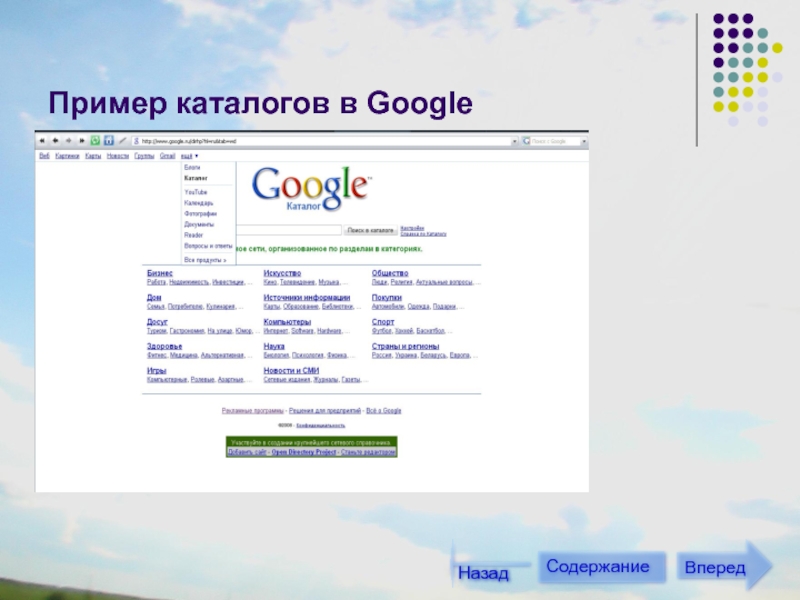Click the green reload icon in browser toolbar
Image resolution: width=800 pixels, height=600 pixels.
(x=95, y=141)
